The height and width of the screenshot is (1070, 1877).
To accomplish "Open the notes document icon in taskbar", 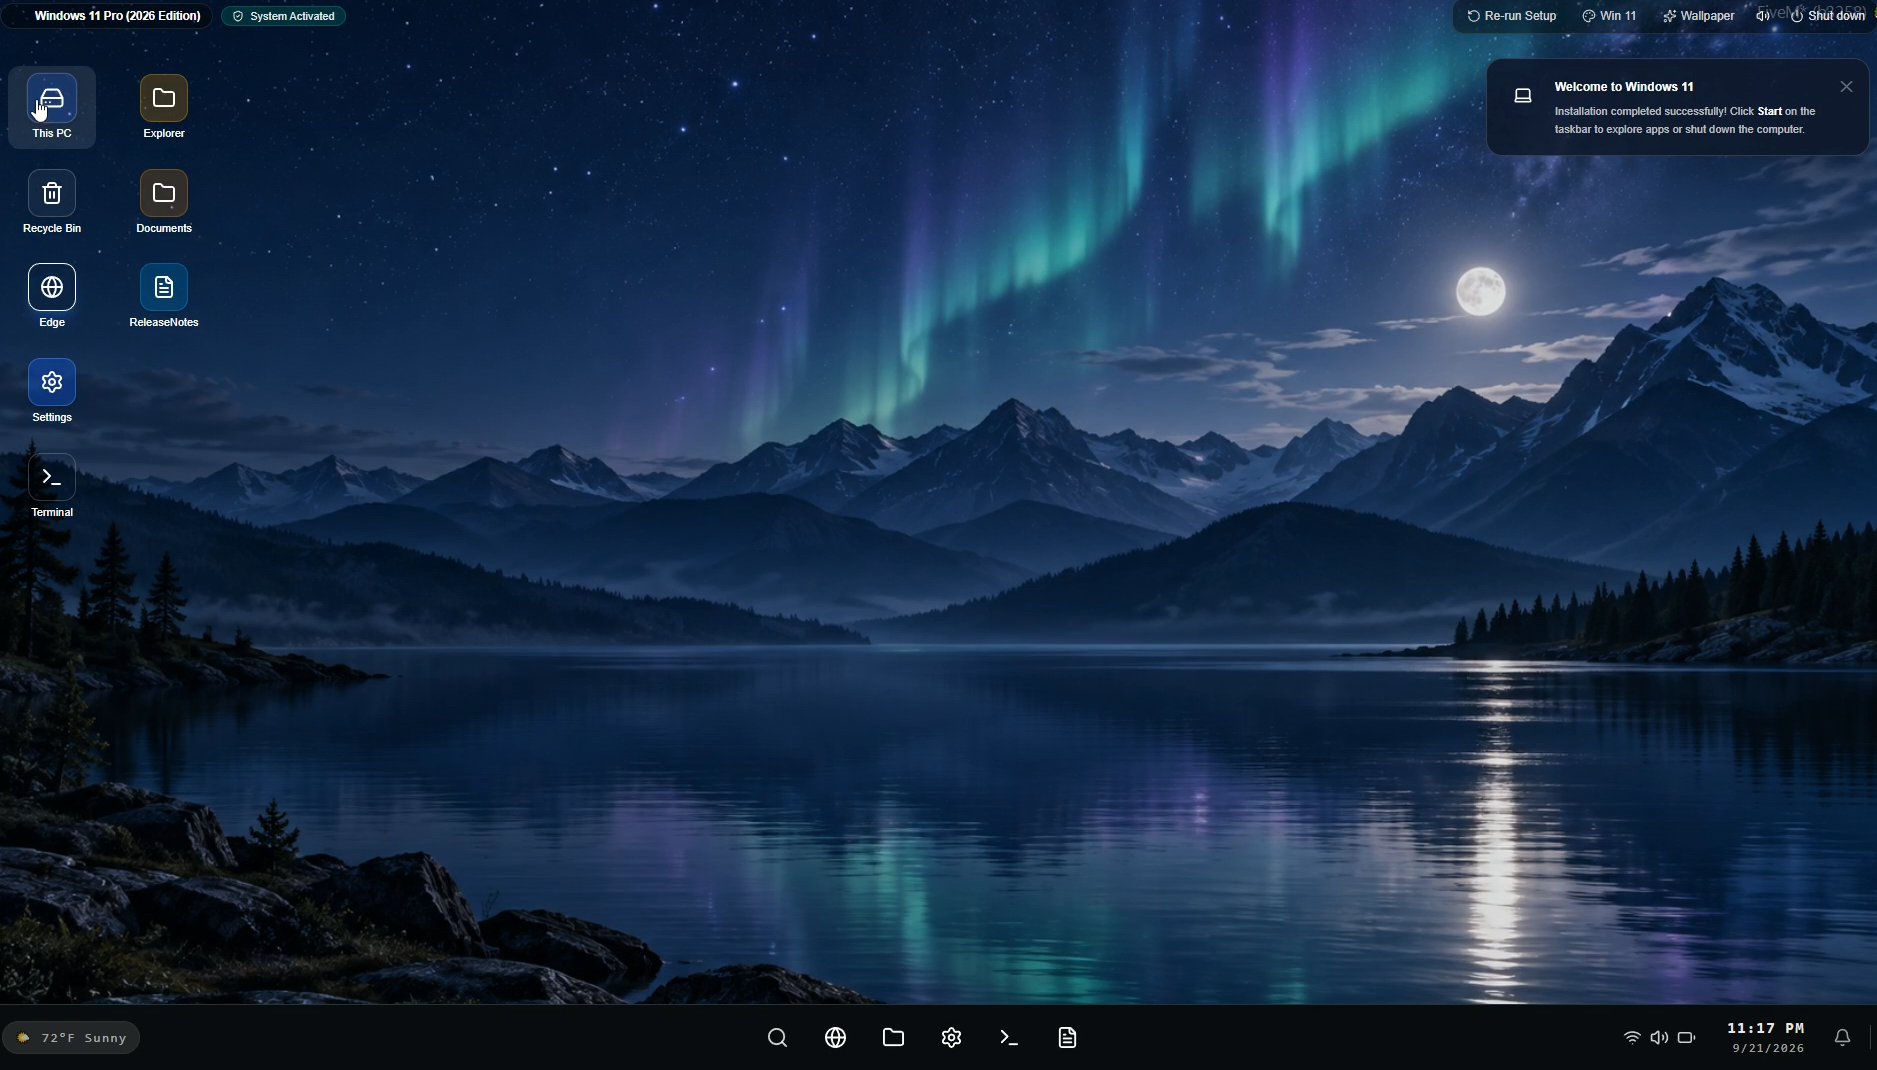I will click(1068, 1038).
